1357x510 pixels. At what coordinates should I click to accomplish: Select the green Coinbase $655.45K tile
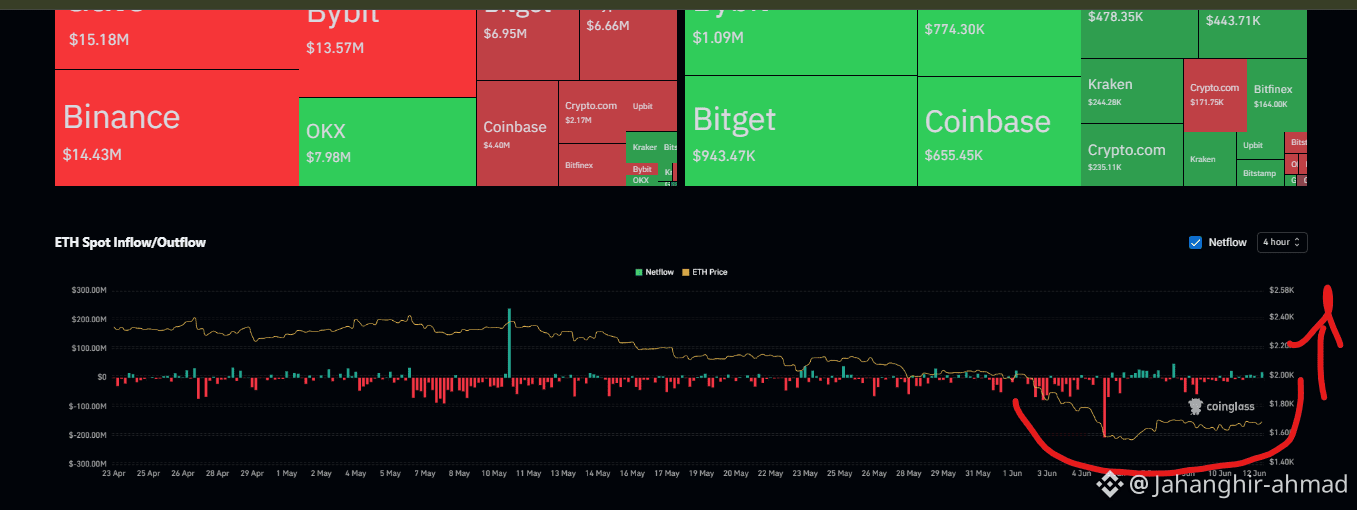click(998, 131)
